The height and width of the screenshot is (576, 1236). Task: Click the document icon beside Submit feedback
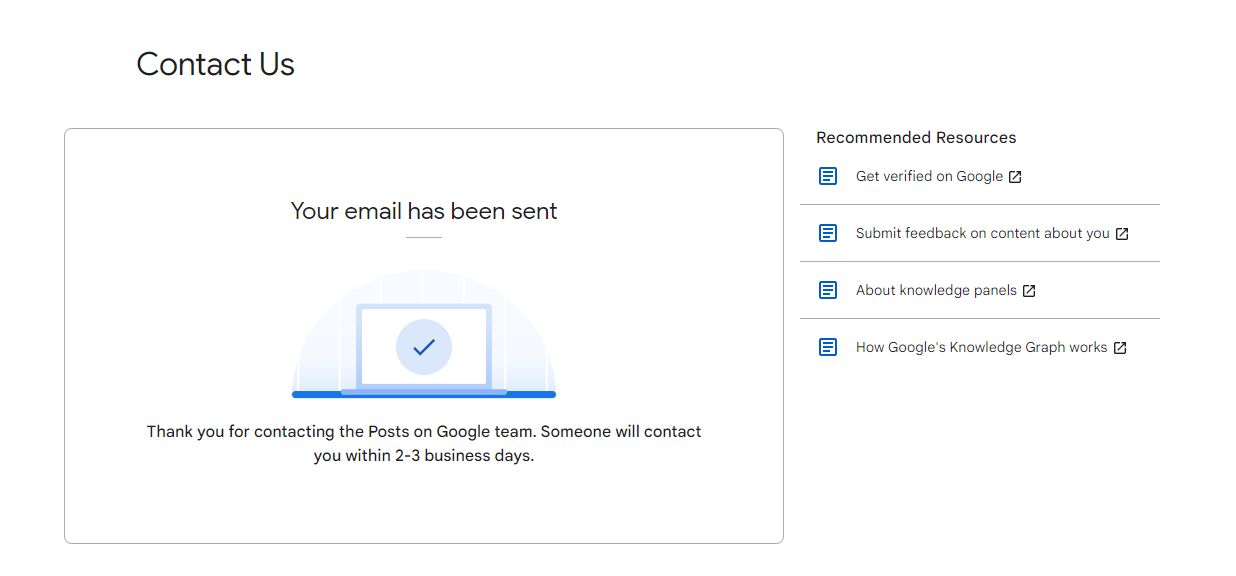click(827, 233)
